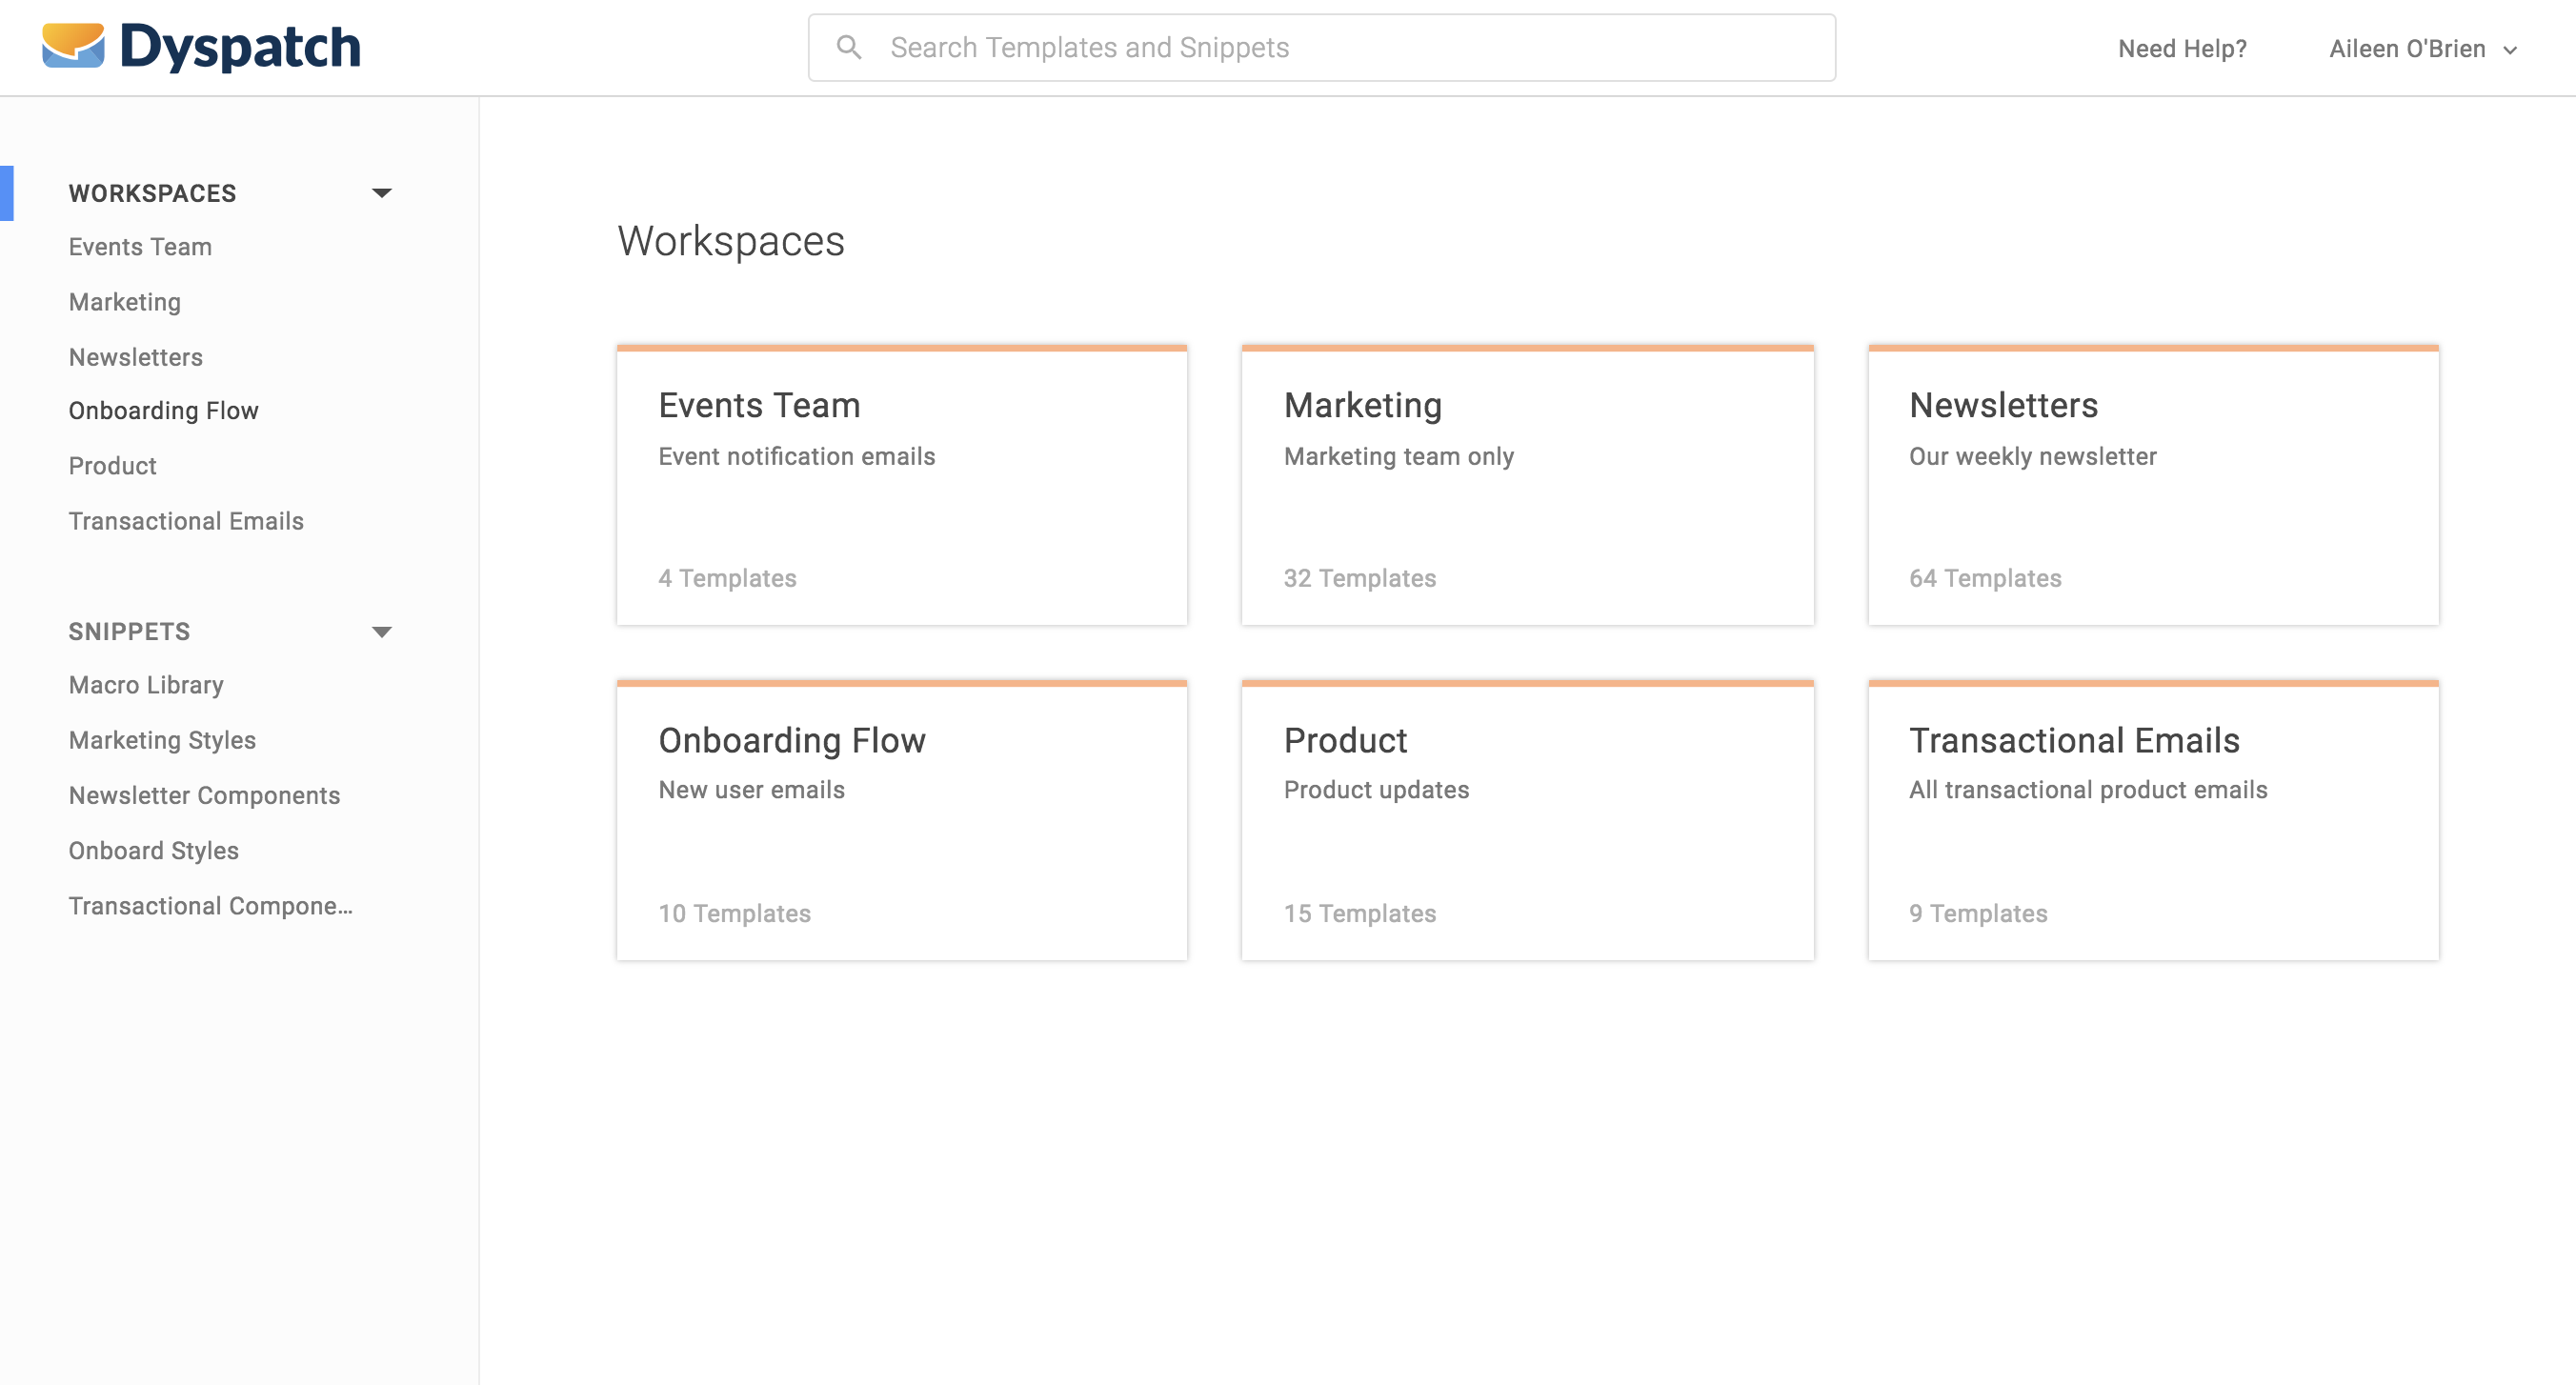Click "New user emails" description
The image size is (2576, 1385).
(751, 790)
